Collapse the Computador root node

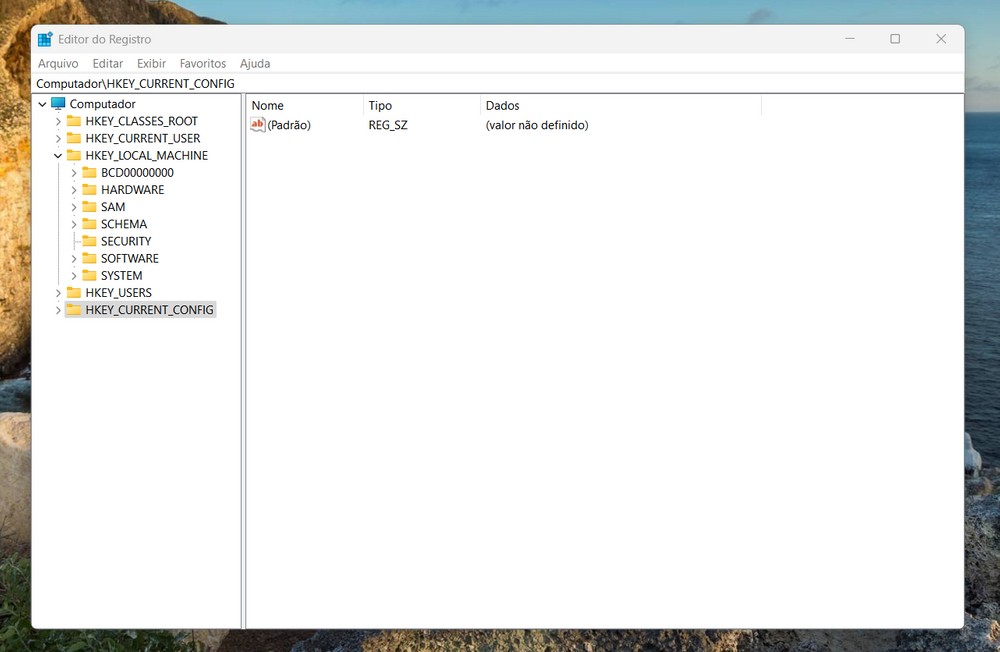point(42,104)
